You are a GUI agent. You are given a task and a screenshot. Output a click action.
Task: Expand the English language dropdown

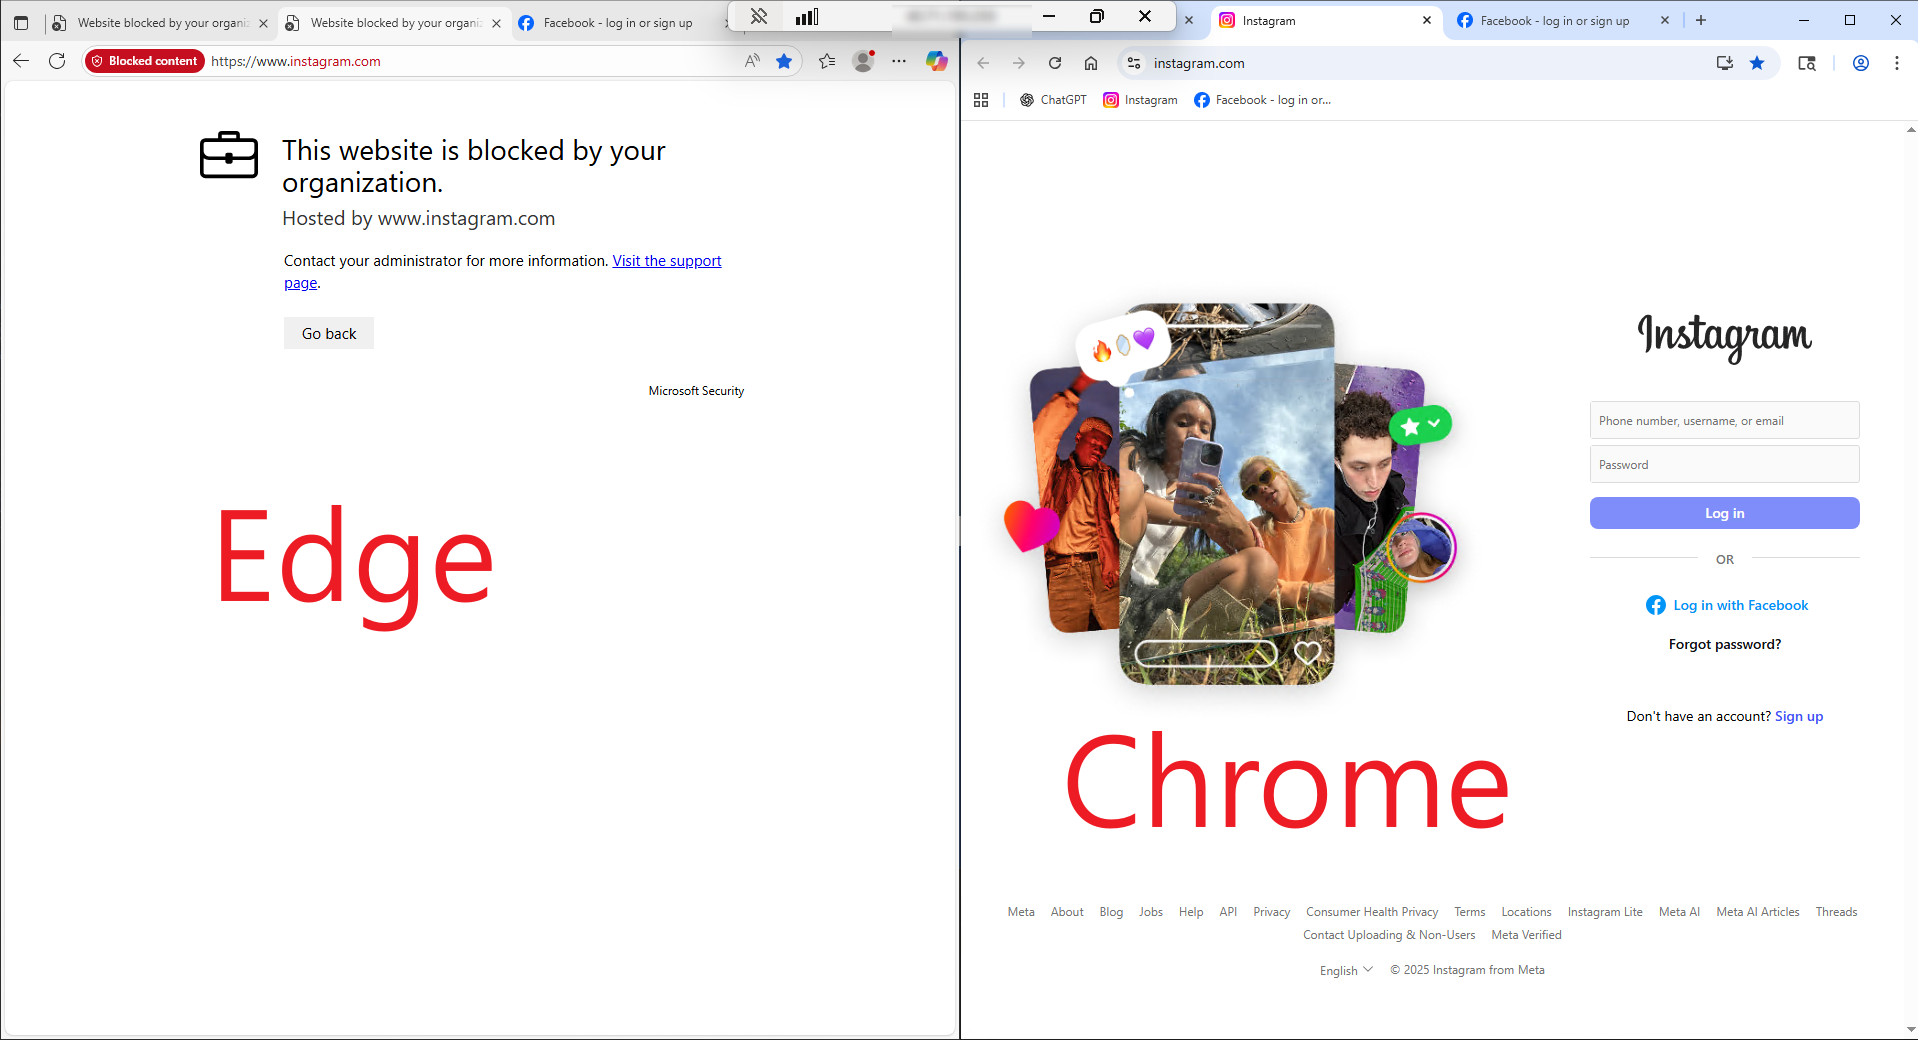(1346, 970)
